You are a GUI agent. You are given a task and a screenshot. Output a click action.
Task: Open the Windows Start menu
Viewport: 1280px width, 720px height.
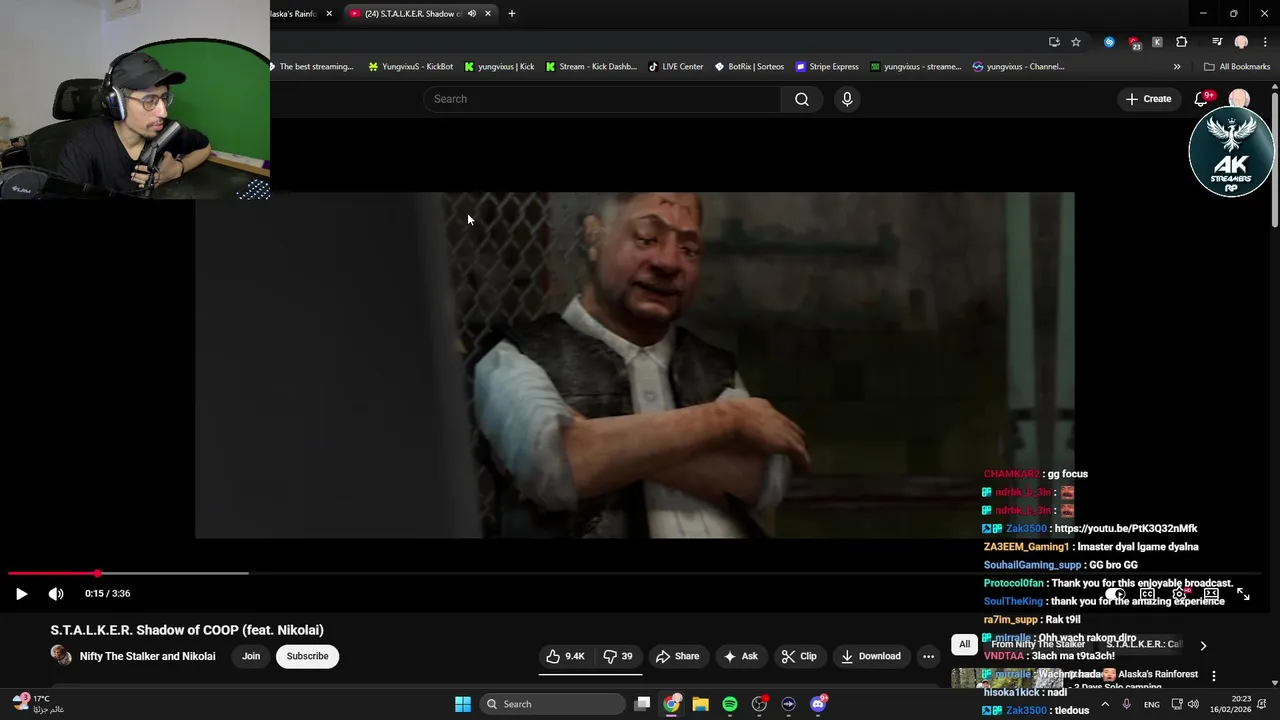(463, 704)
